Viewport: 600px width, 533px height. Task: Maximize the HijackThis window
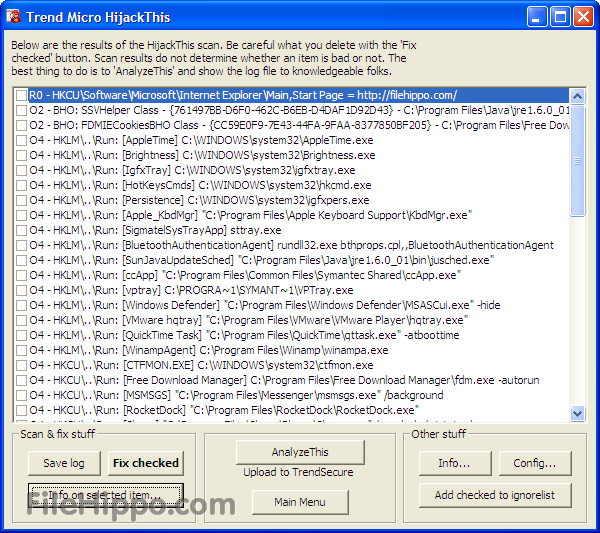tap(560, 17)
